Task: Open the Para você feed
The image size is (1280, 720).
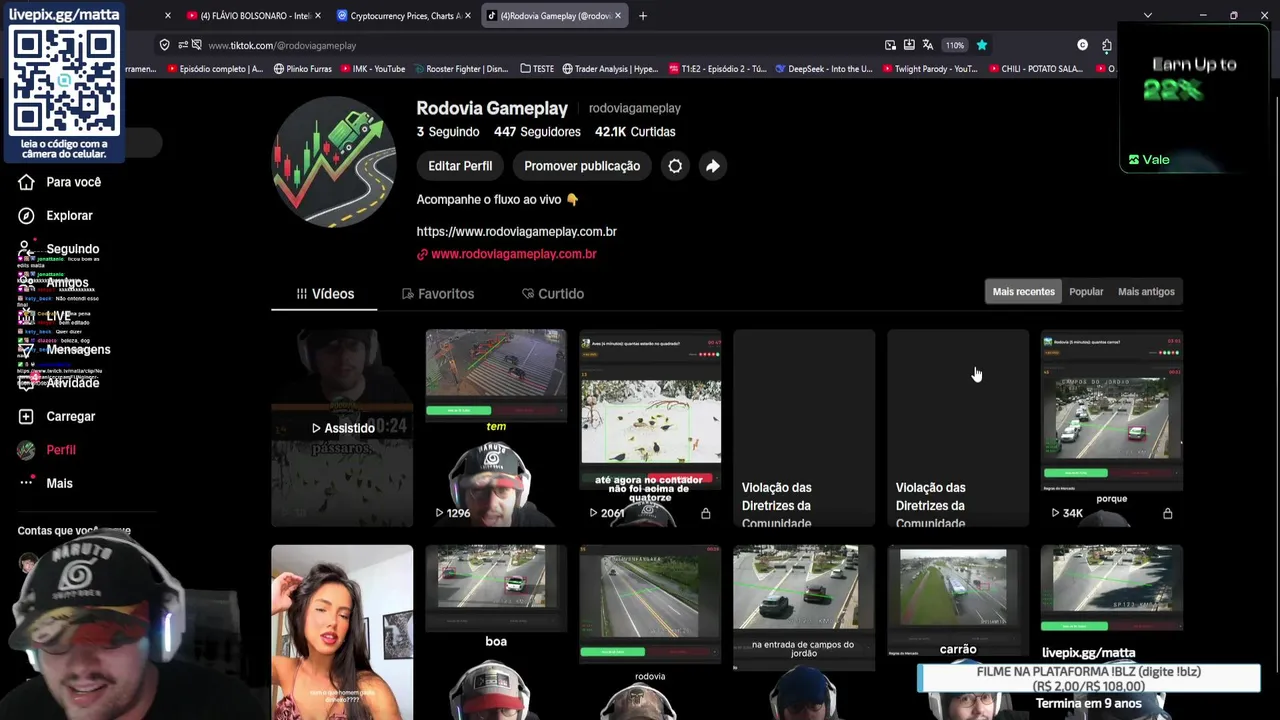Action: click(x=60, y=182)
